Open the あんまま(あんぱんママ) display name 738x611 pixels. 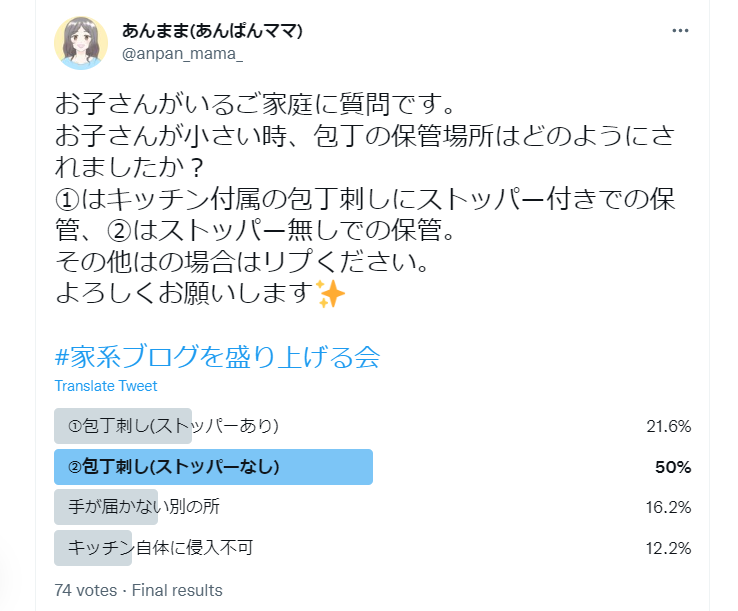click(212, 31)
